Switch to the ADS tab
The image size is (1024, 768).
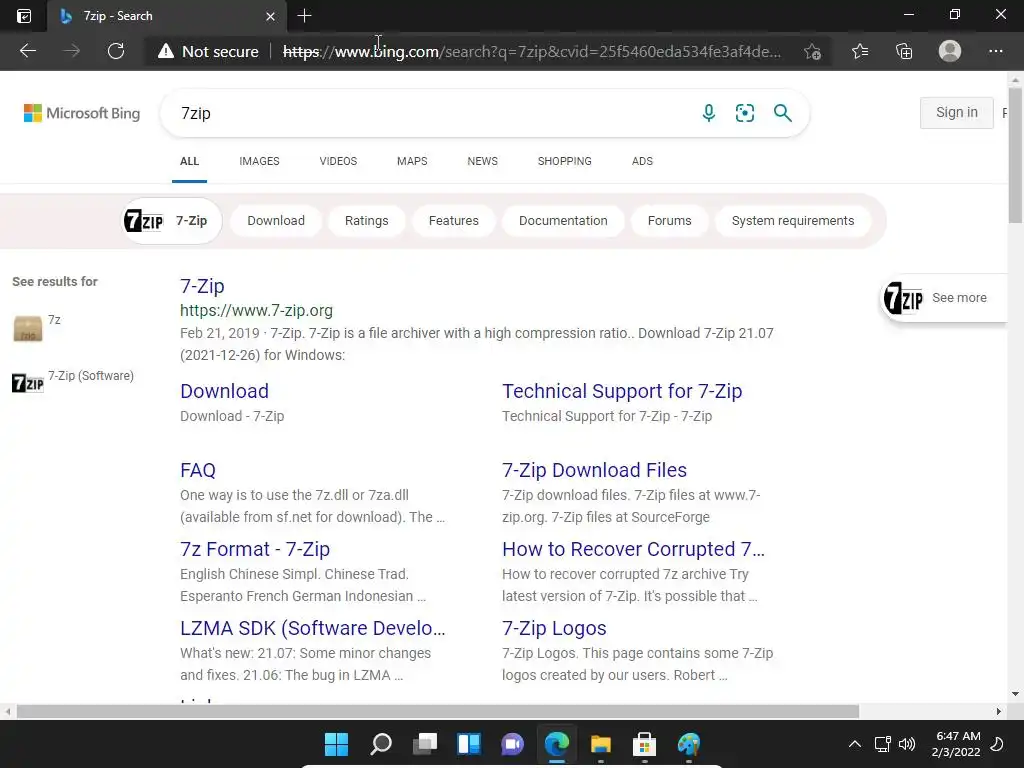point(642,161)
